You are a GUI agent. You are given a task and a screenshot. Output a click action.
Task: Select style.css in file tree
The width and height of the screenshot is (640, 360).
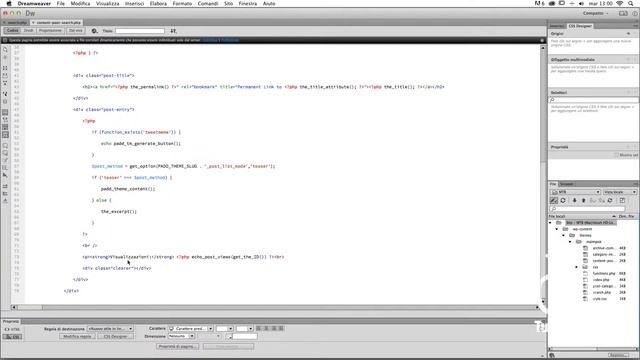click(600, 299)
